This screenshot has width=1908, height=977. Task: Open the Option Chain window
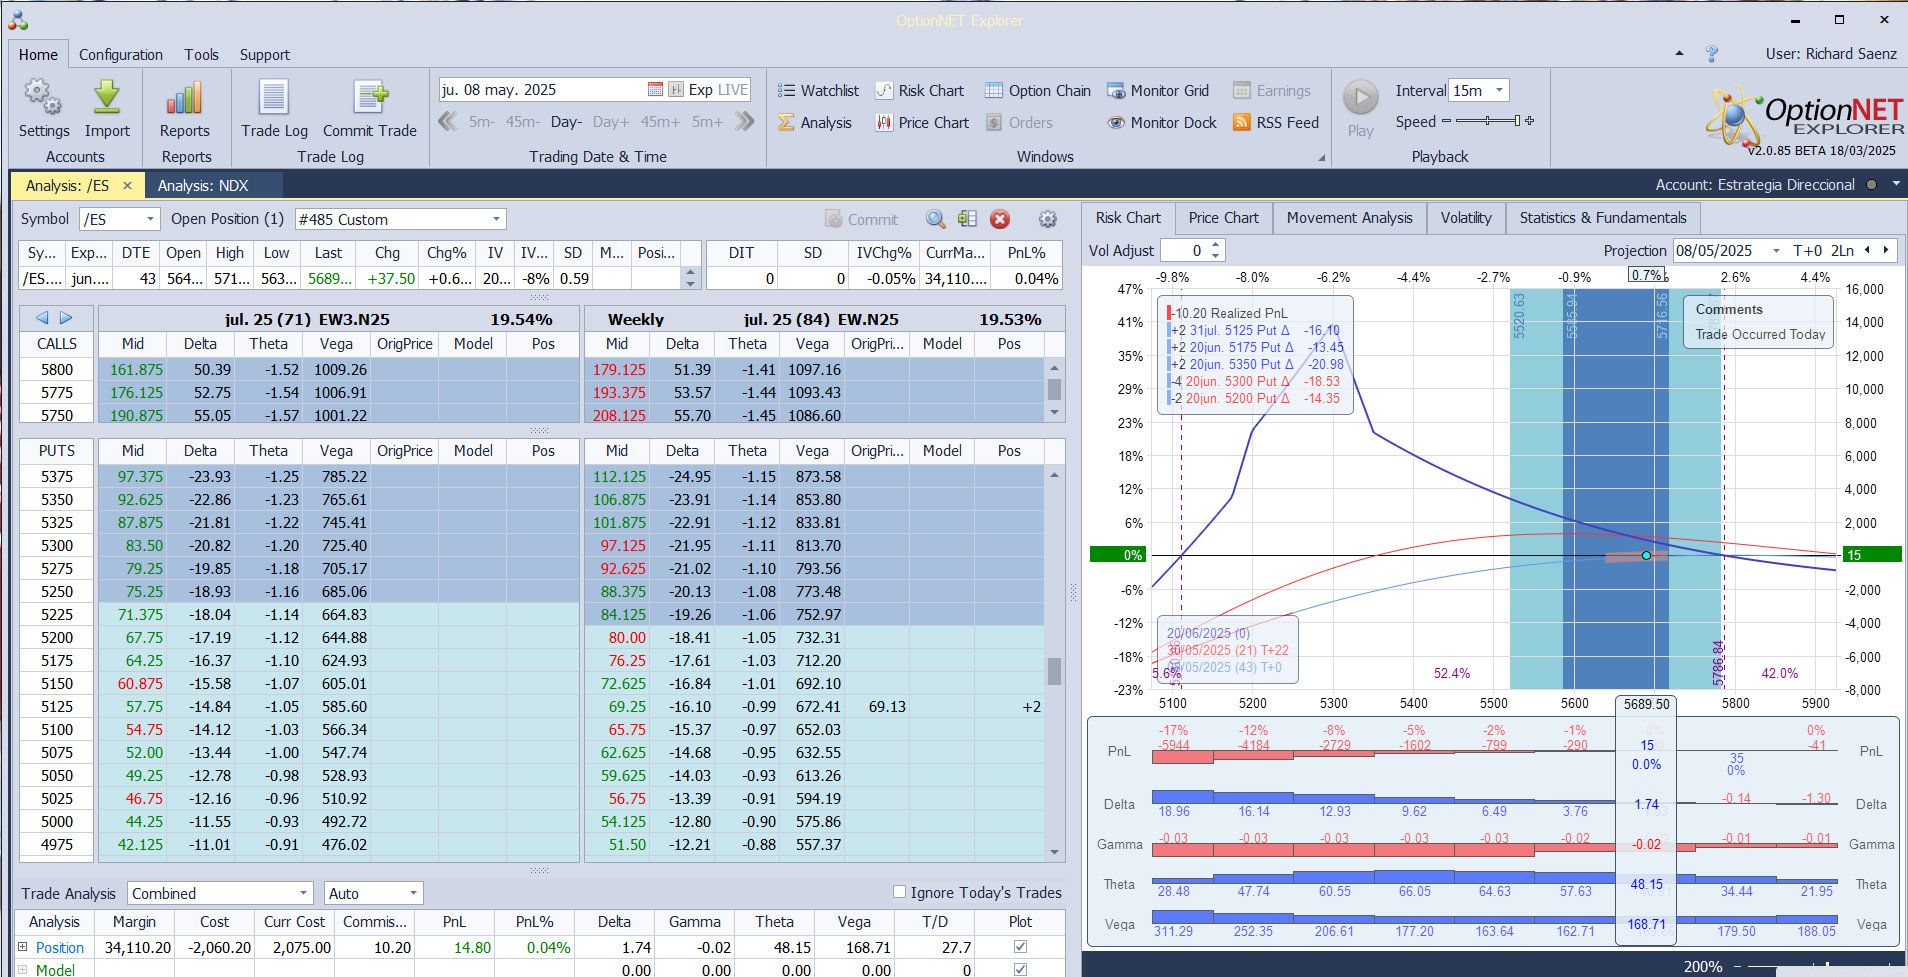click(1037, 90)
